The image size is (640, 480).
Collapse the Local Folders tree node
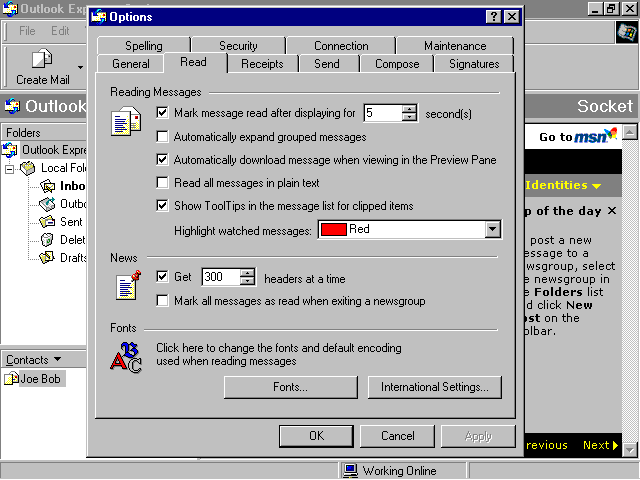pos(9,169)
